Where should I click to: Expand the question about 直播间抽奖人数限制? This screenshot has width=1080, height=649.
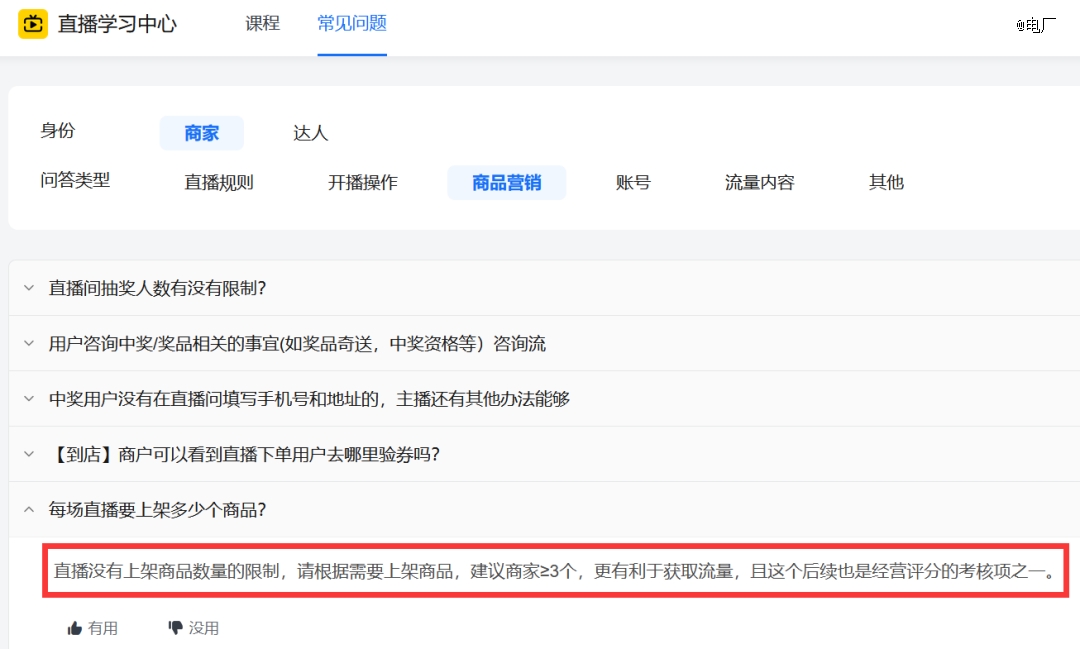(159, 288)
